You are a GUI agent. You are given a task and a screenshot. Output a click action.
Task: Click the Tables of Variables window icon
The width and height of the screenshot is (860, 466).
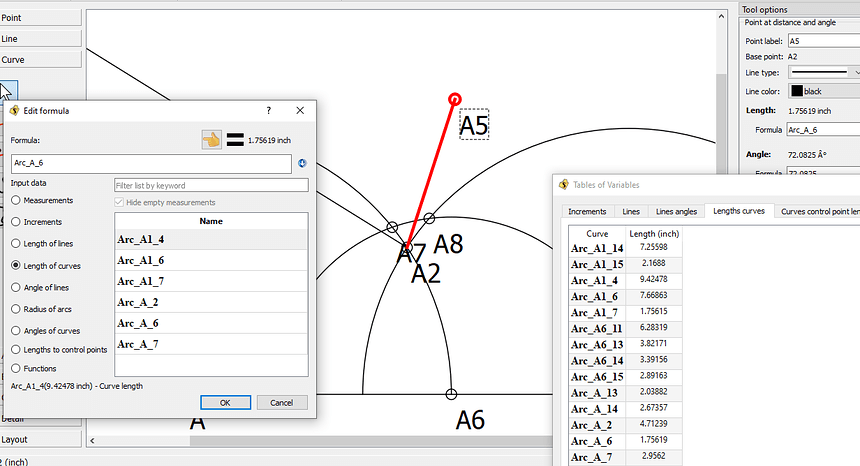(564, 185)
